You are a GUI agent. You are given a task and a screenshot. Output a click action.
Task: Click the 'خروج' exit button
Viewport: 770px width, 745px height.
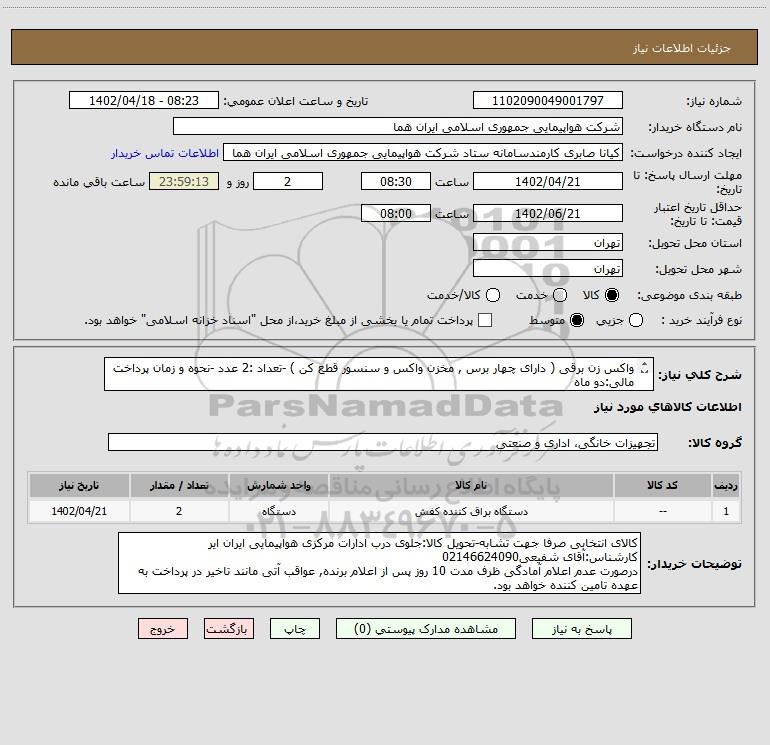[163, 629]
